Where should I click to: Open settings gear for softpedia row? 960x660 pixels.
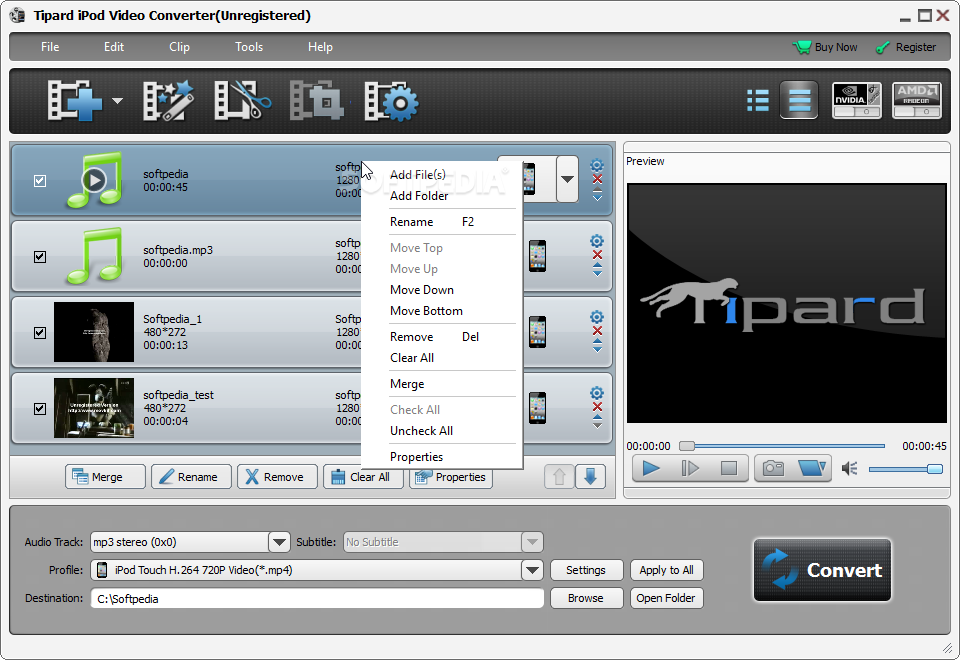597,165
